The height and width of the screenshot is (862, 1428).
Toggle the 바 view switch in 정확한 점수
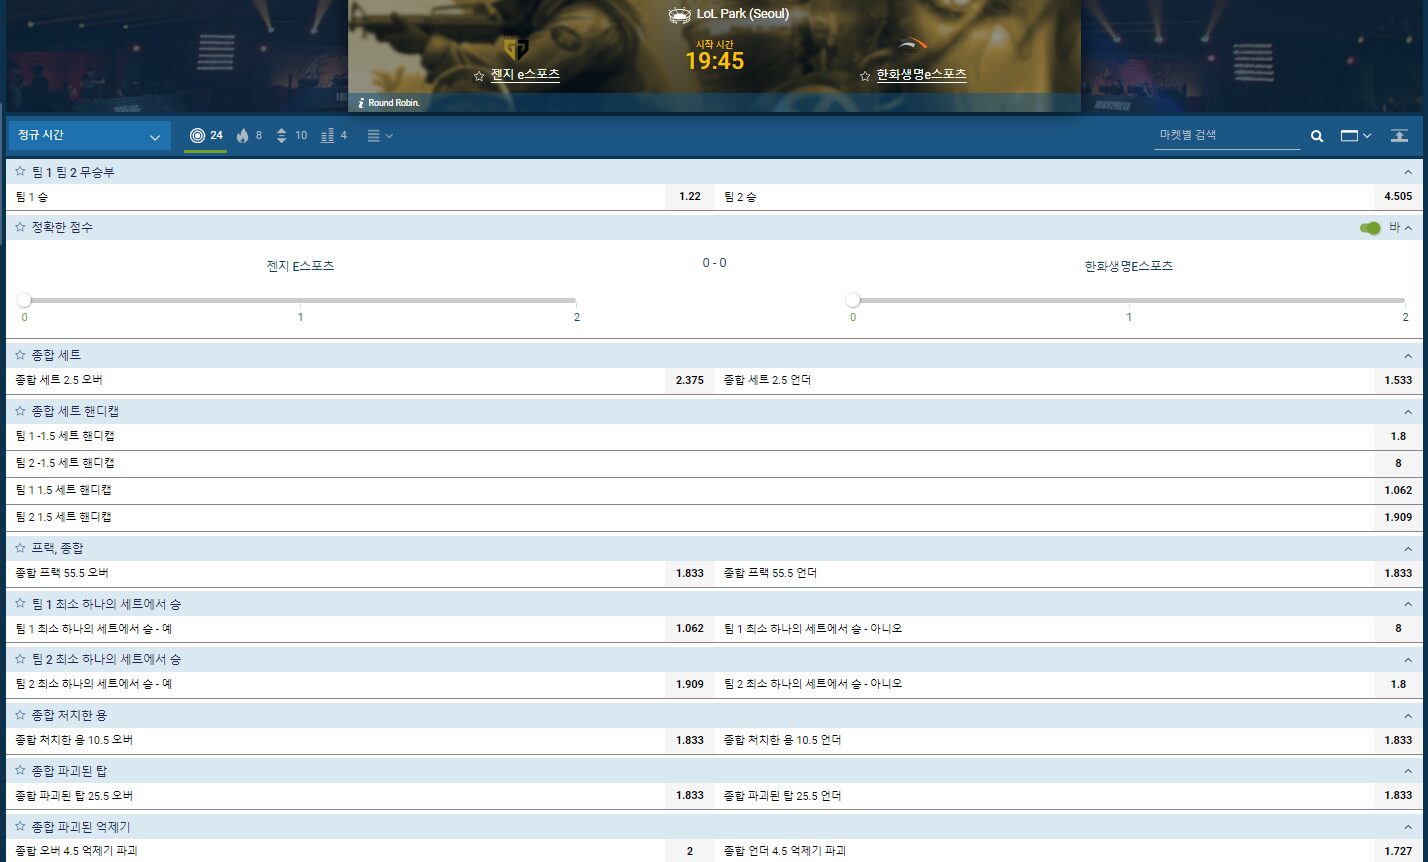coord(1370,228)
